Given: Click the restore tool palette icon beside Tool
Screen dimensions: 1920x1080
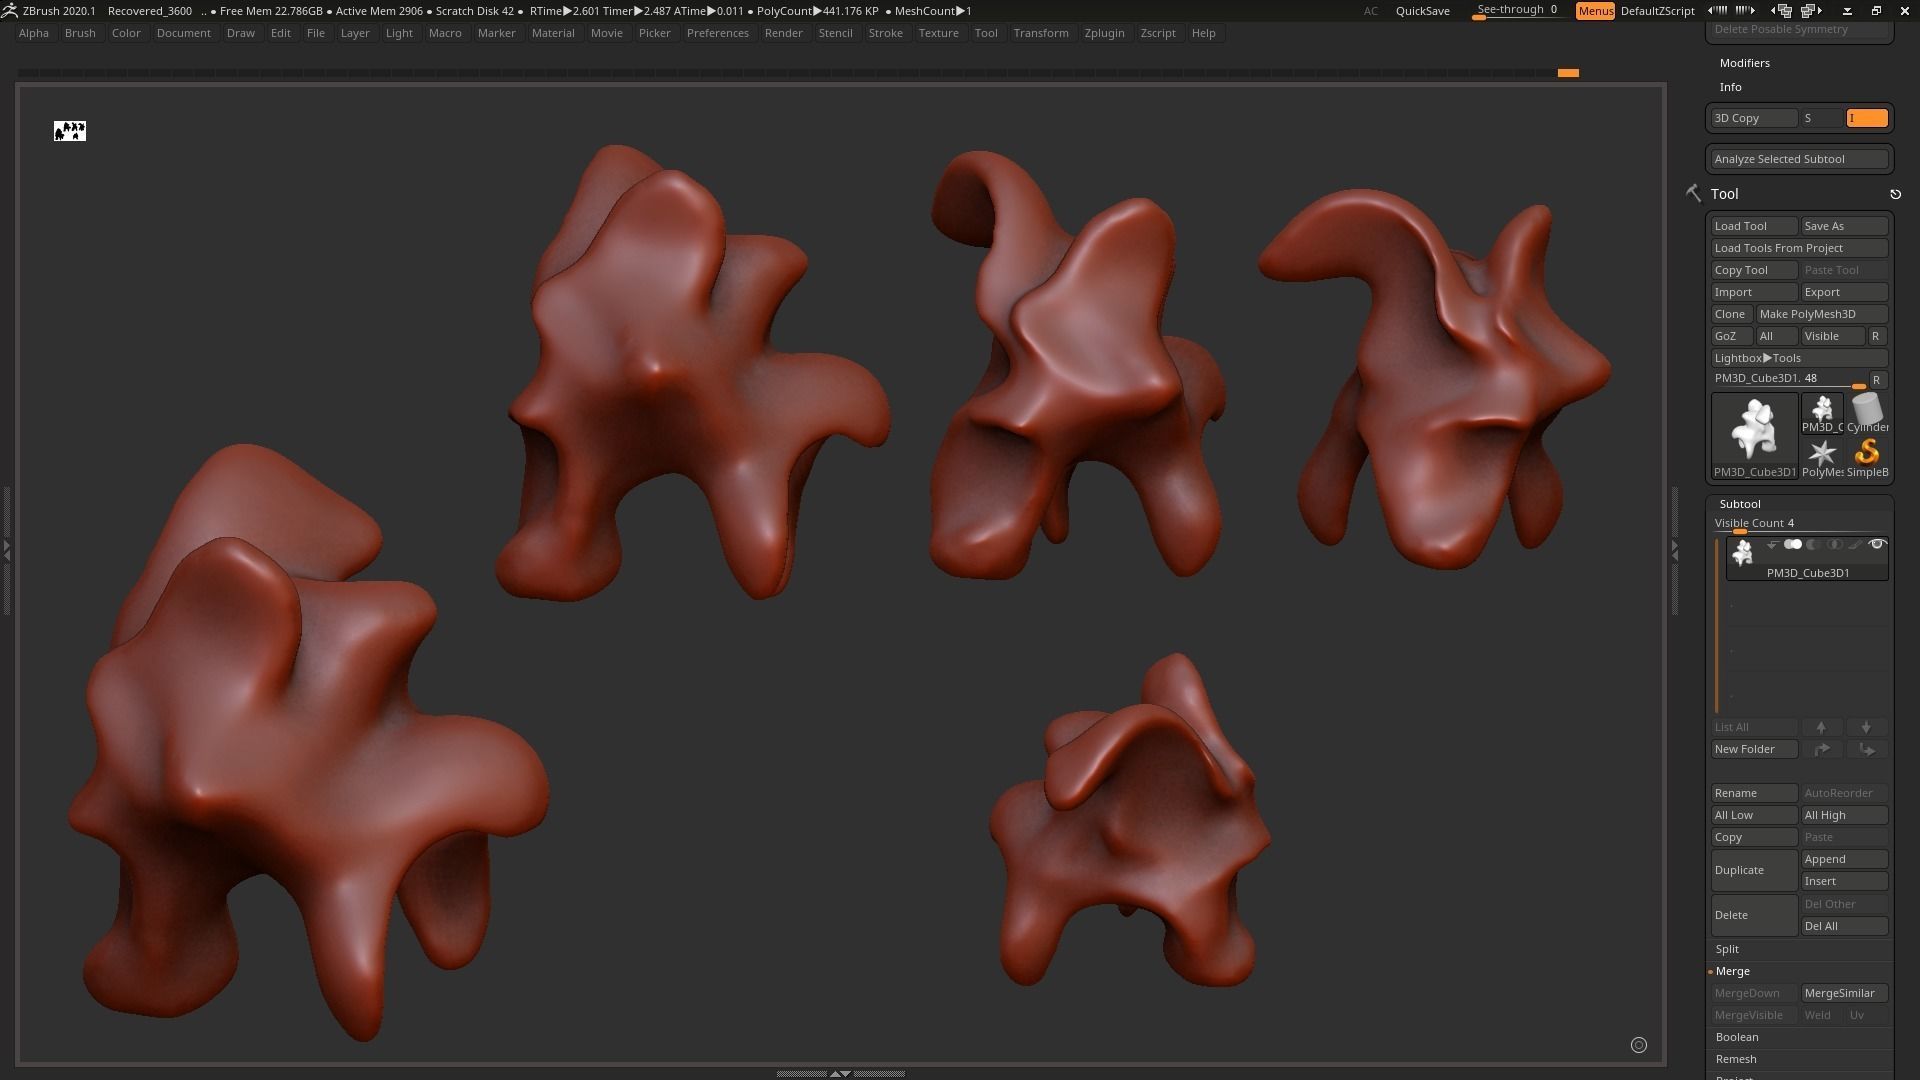Looking at the screenshot, I should 1895,194.
